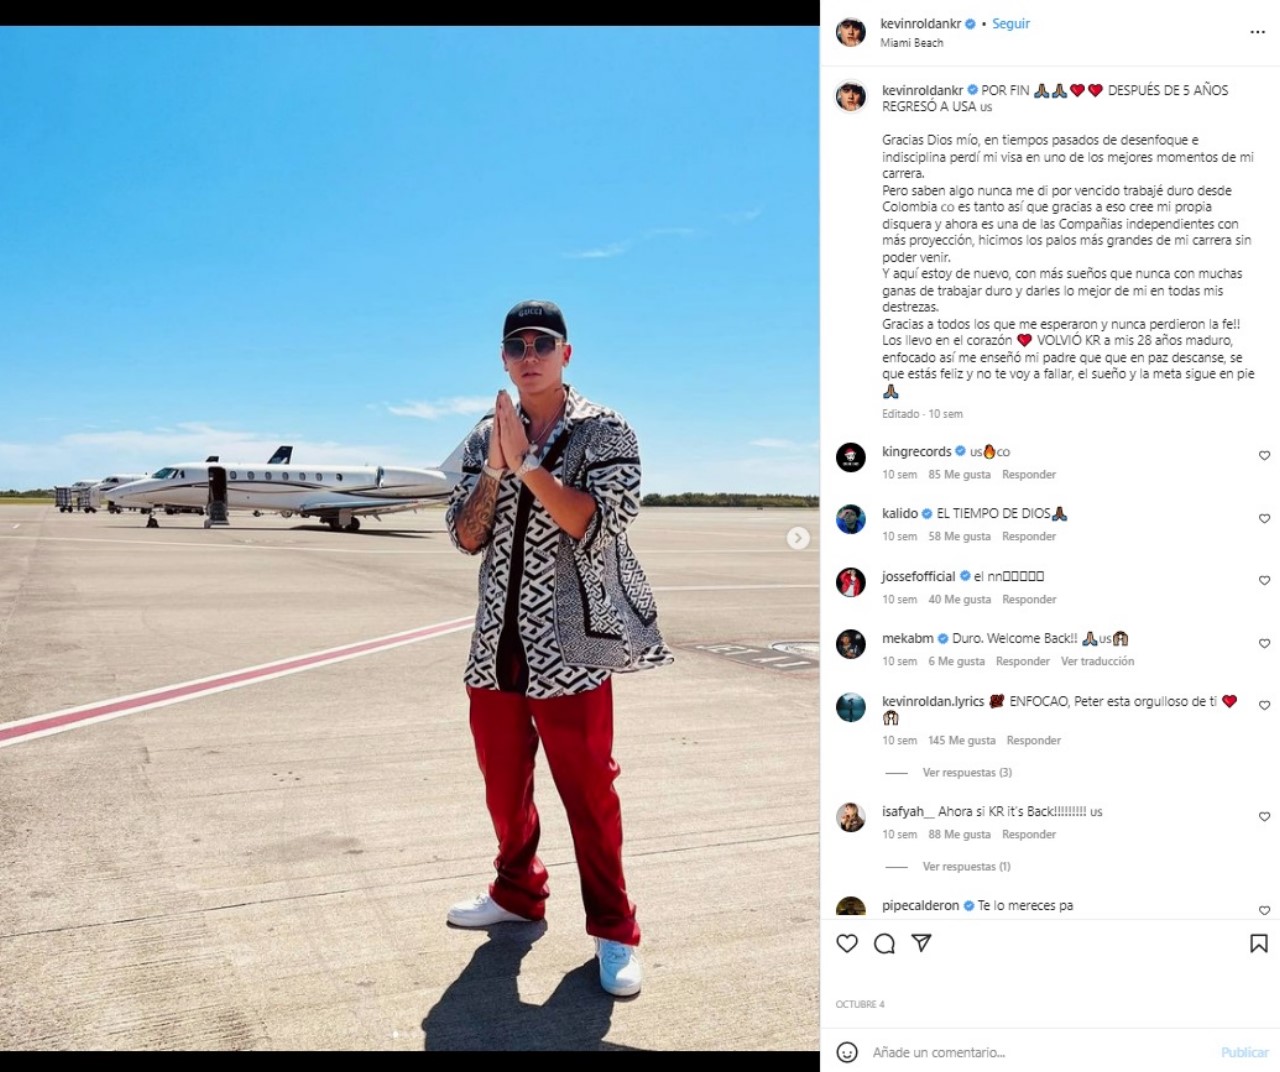Click the Publicar button
The image size is (1280, 1072).
[x=1245, y=1052]
